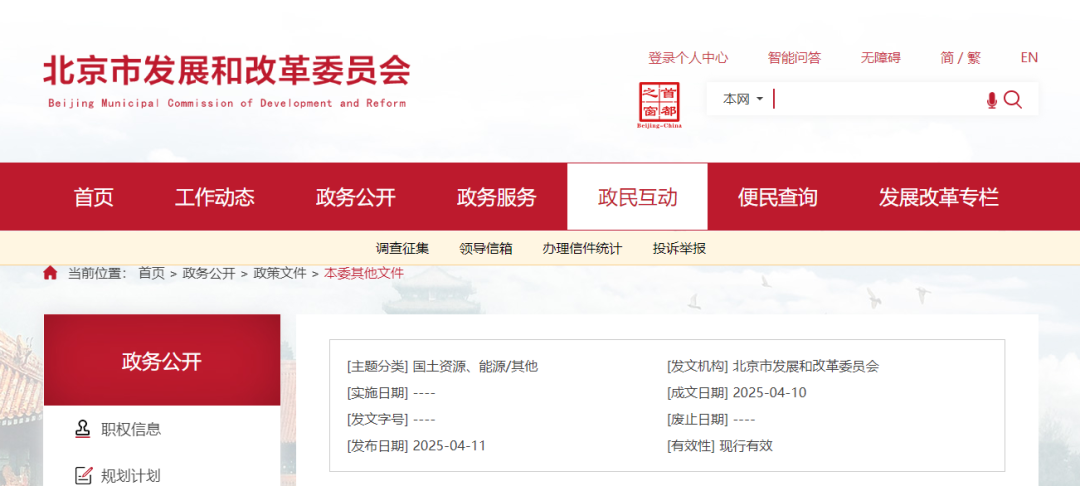Open 规划计划 sidebar item

131,476
